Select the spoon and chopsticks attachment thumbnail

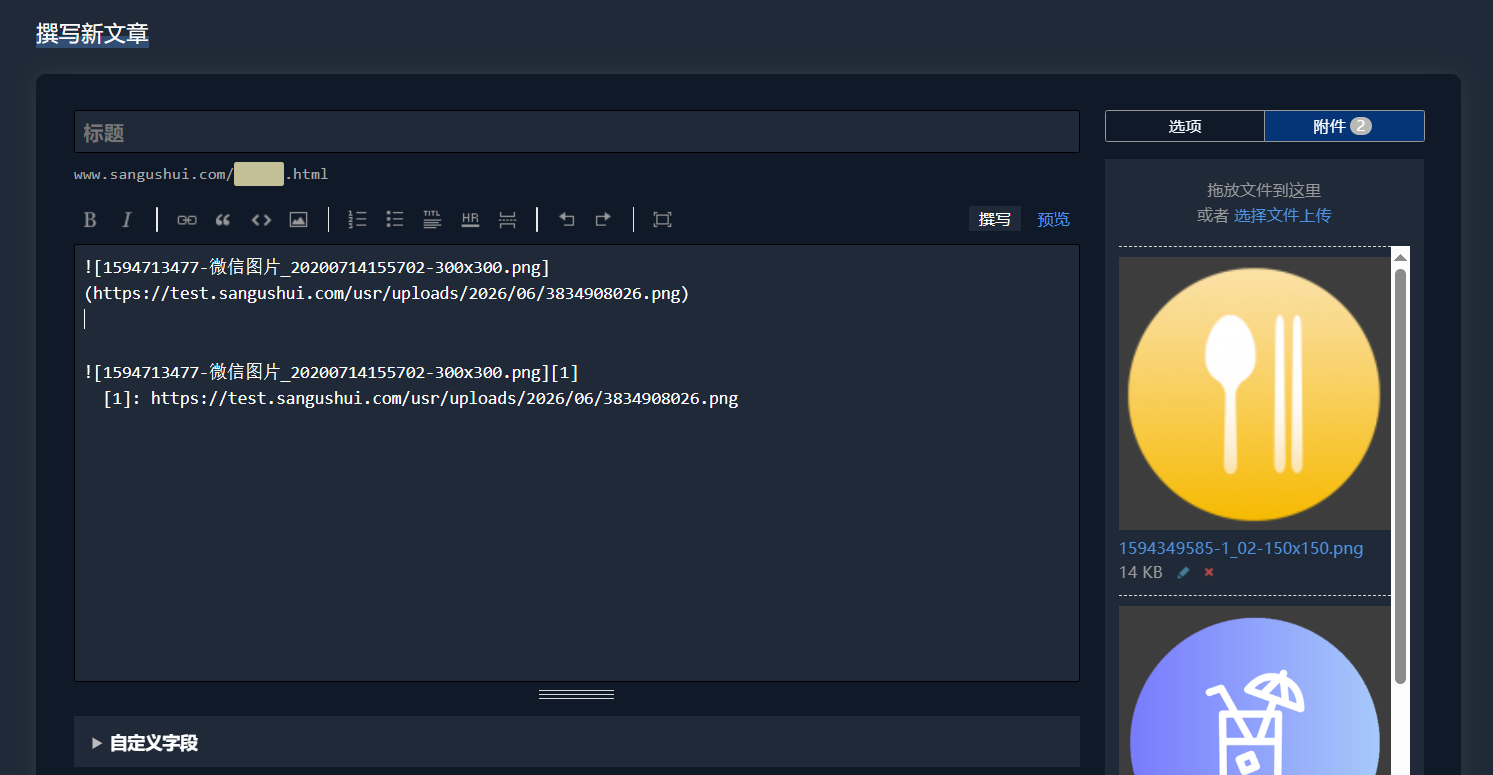pyautogui.click(x=1254, y=393)
